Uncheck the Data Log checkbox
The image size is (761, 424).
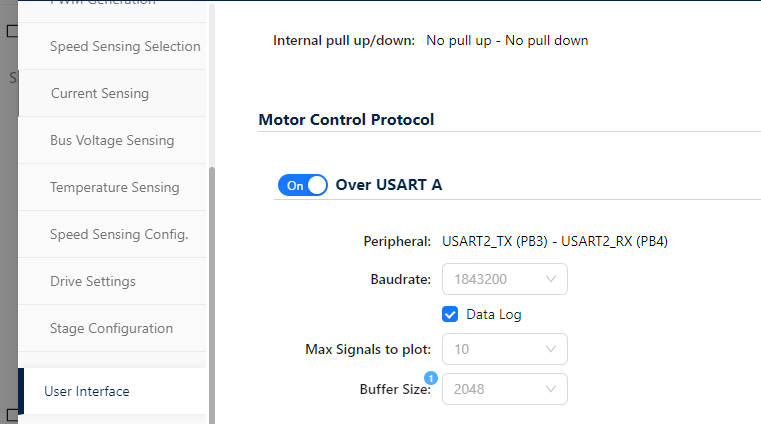point(450,314)
